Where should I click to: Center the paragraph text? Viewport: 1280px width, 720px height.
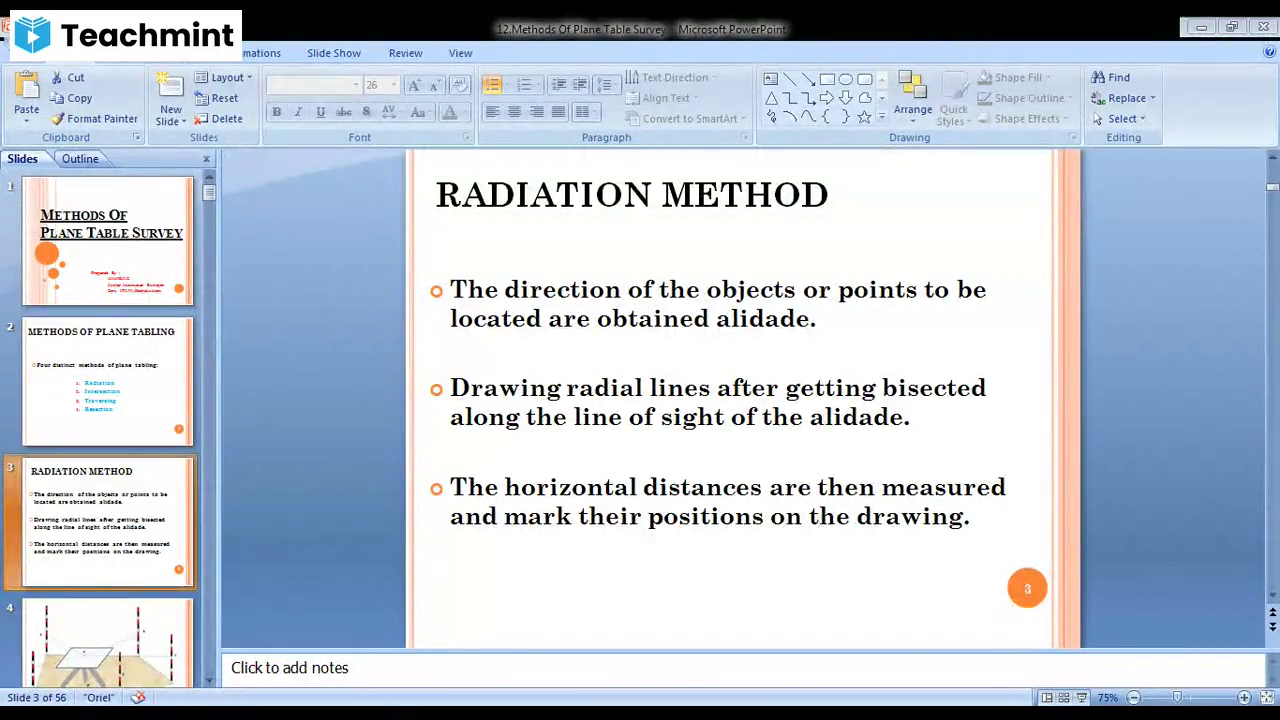[514, 112]
